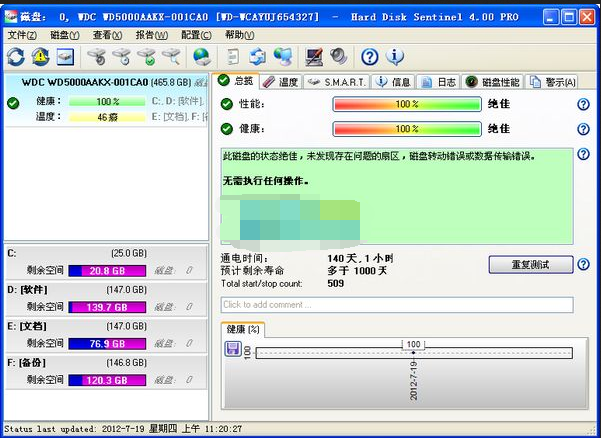The image size is (601, 438).
Task: Open the disk information window toolbar icon
Action: pos(66,57)
